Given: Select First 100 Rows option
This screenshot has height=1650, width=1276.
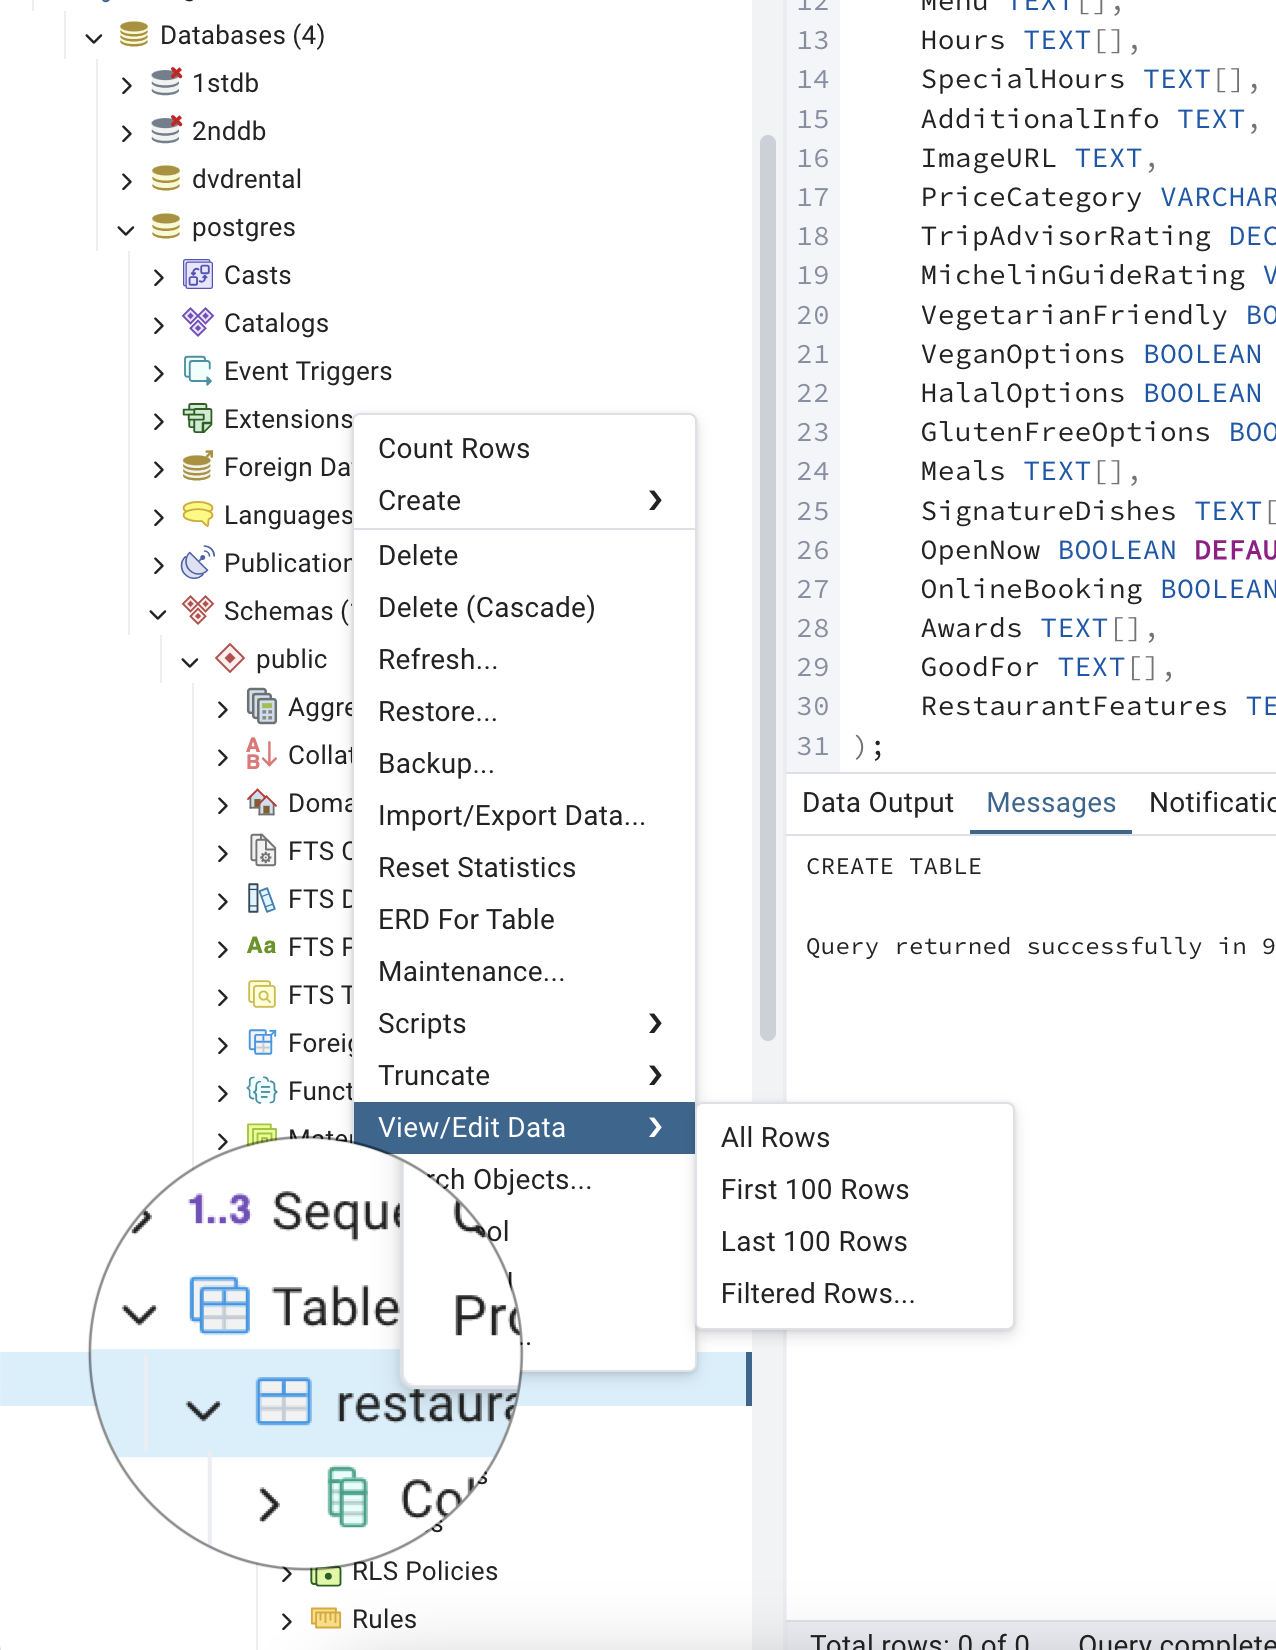Looking at the screenshot, I should (x=814, y=1190).
